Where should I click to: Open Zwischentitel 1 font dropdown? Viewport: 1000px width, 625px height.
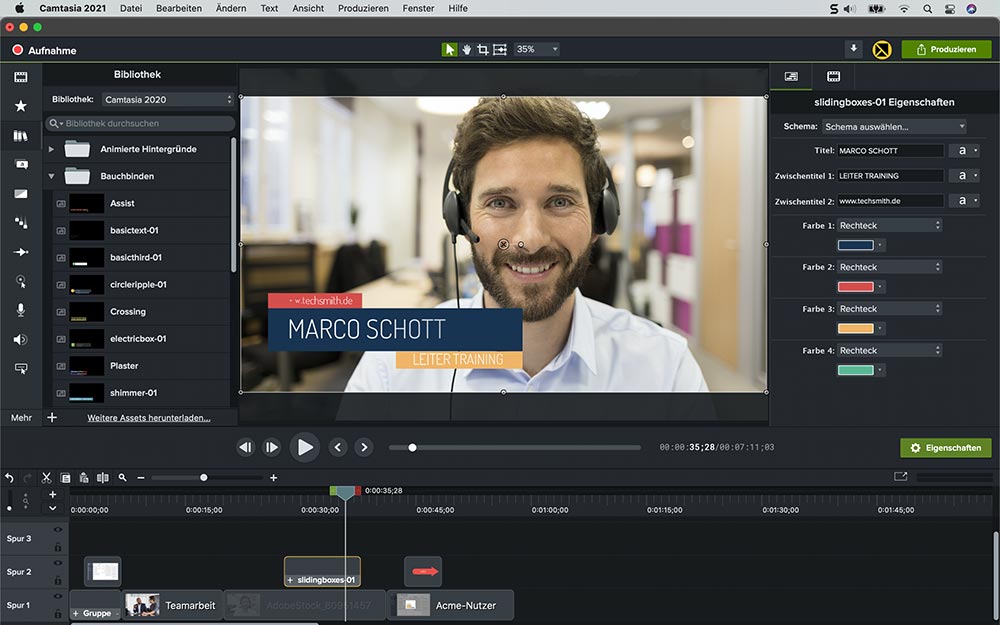(x=964, y=175)
